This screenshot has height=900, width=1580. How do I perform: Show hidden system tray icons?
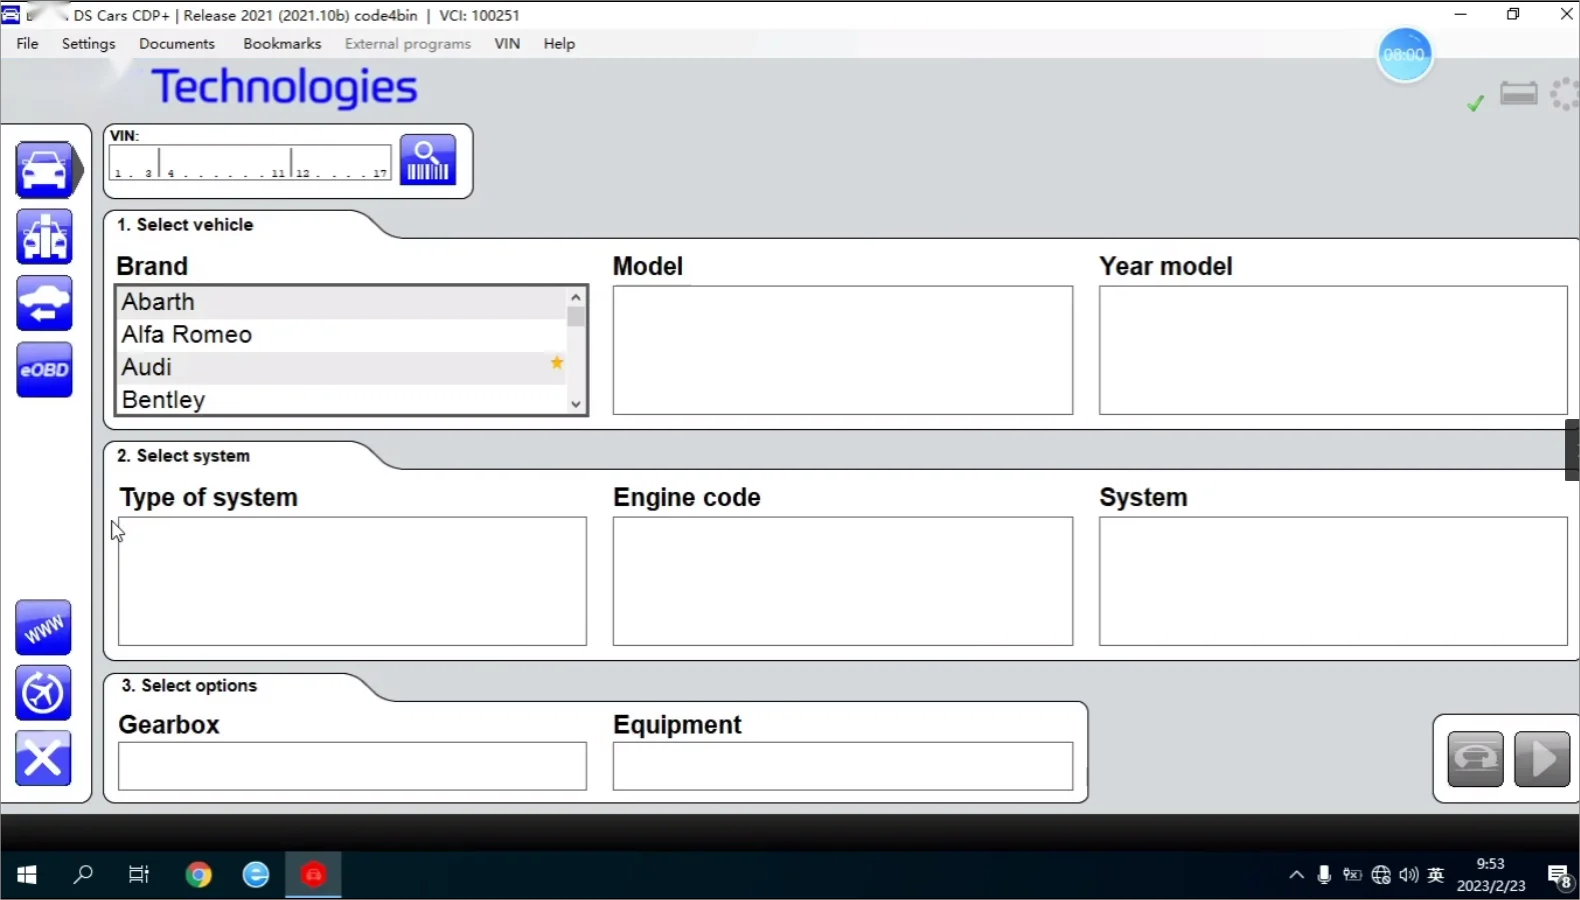[x=1296, y=875]
